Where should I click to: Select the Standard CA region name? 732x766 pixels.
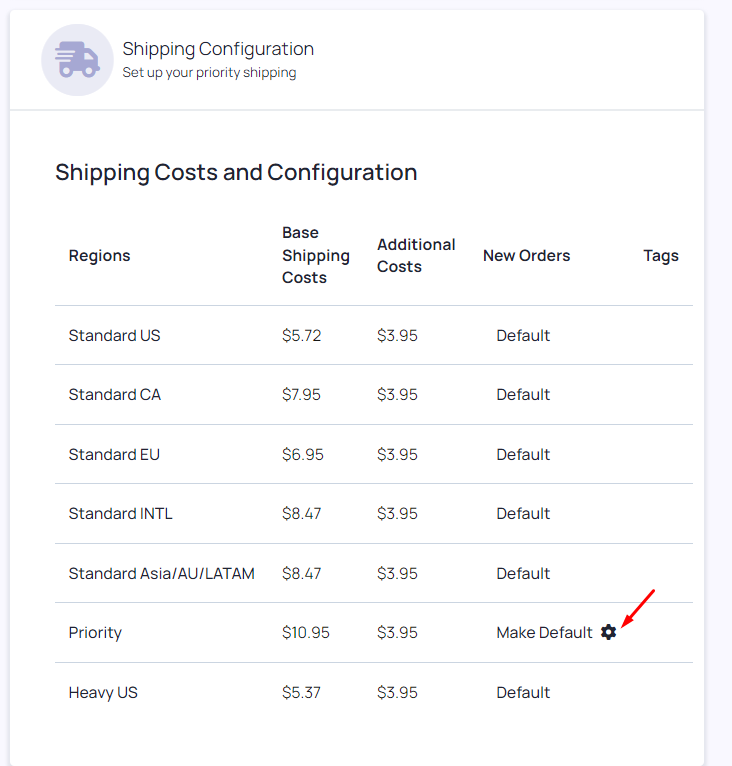pyautogui.click(x=115, y=394)
